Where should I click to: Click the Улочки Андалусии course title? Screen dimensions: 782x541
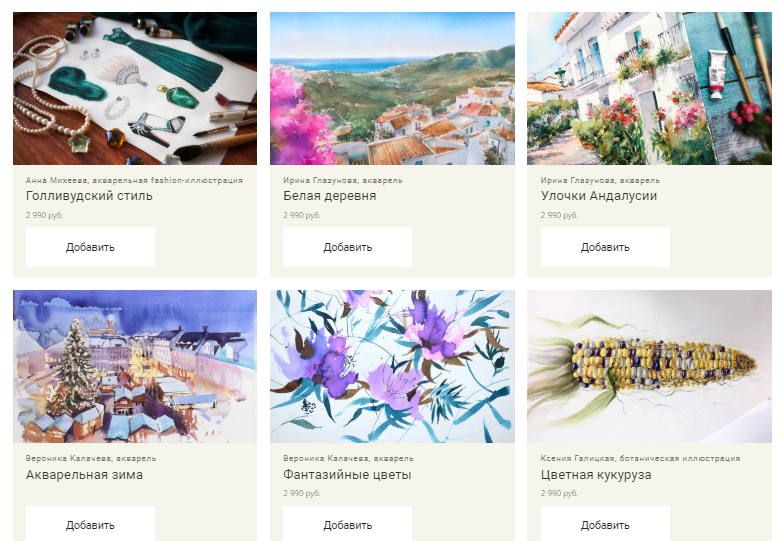599,196
